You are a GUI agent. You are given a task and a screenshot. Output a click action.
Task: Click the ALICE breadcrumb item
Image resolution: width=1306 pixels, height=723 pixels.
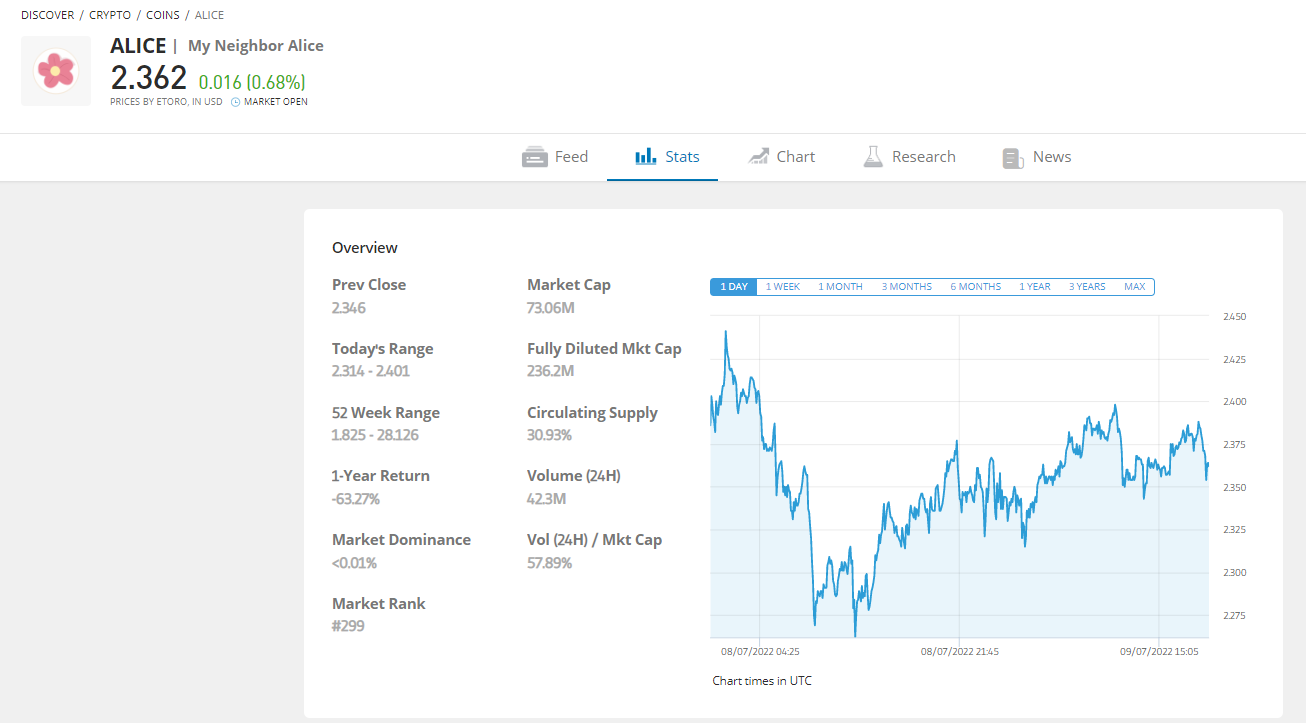point(209,15)
